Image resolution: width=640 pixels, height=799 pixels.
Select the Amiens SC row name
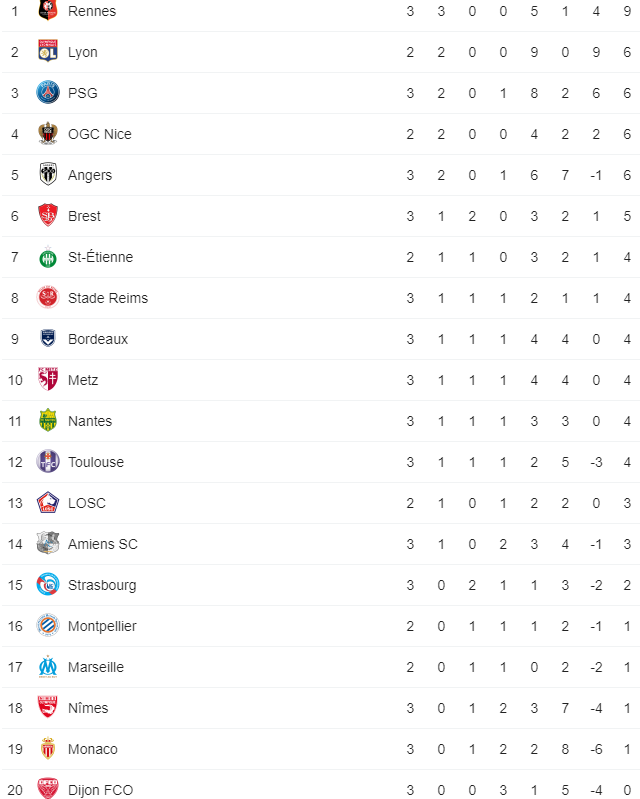[x=103, y=544]
